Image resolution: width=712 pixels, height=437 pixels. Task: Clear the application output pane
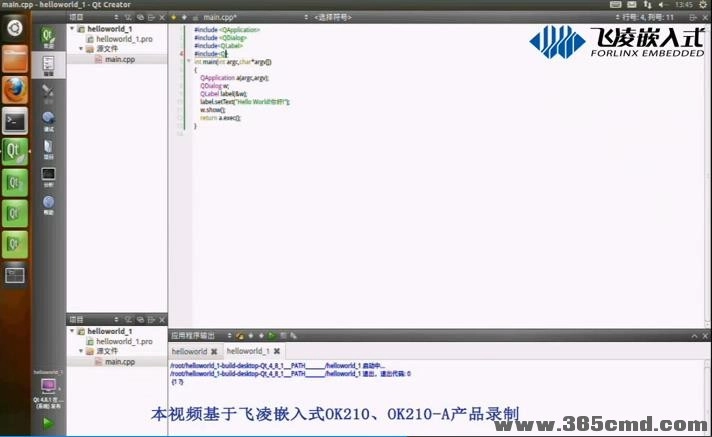click(x=240, y=336)
